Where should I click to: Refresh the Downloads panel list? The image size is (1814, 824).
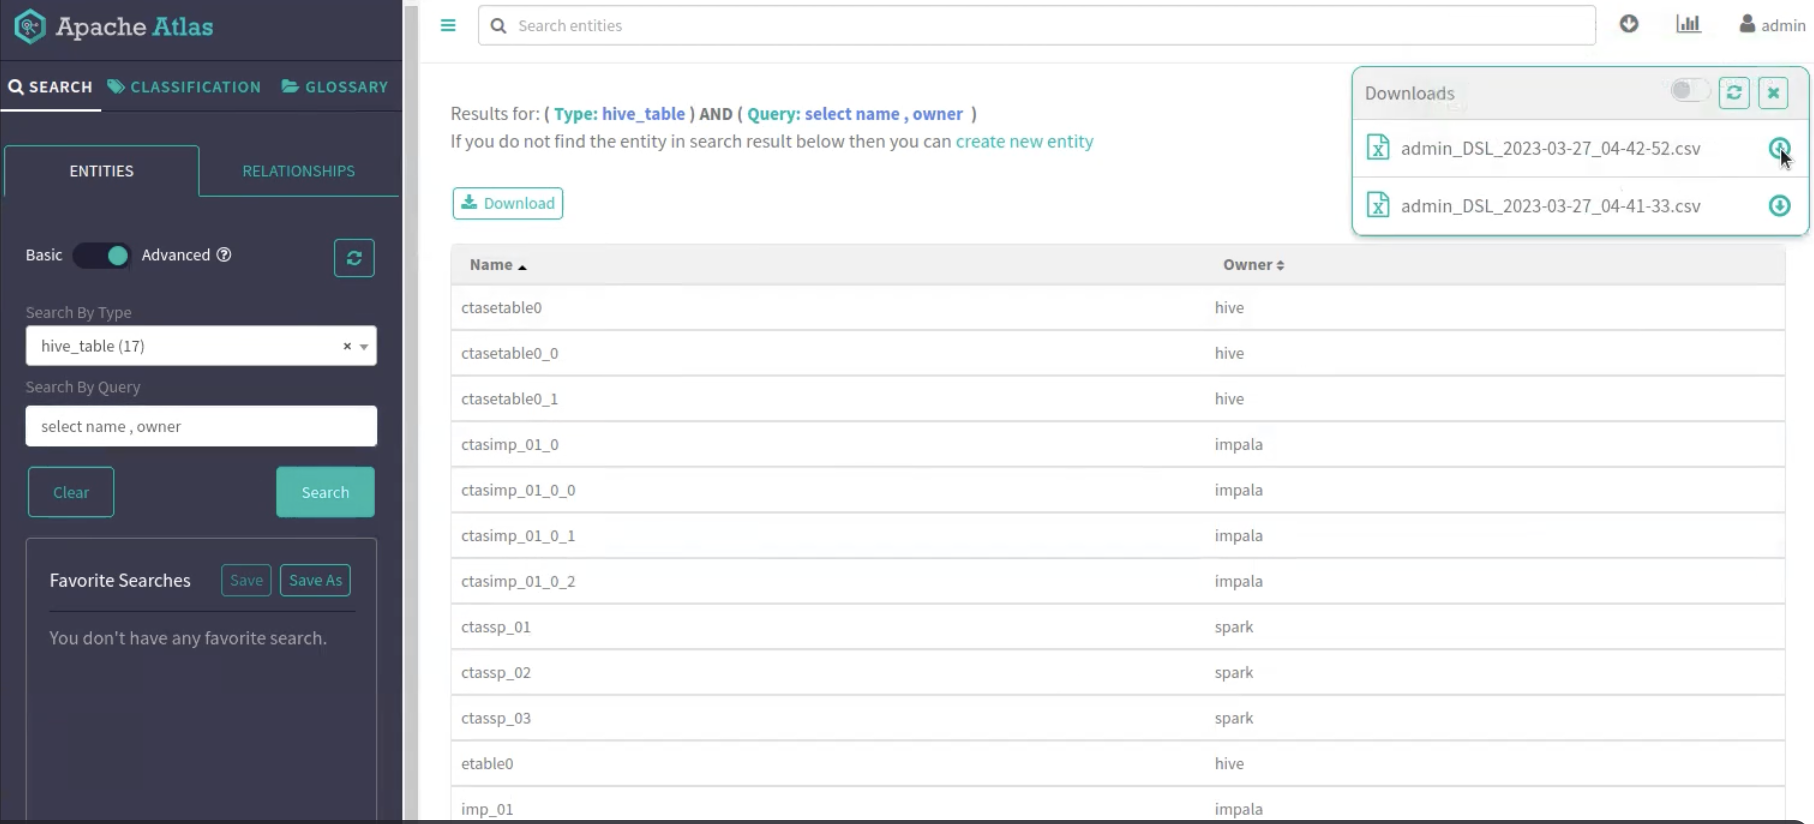pyautogui.click(x=1734, y=93)
